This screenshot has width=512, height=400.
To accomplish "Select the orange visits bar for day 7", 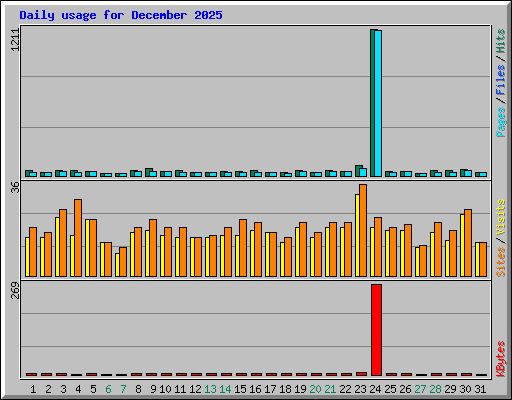I will (x=123, y=262).
